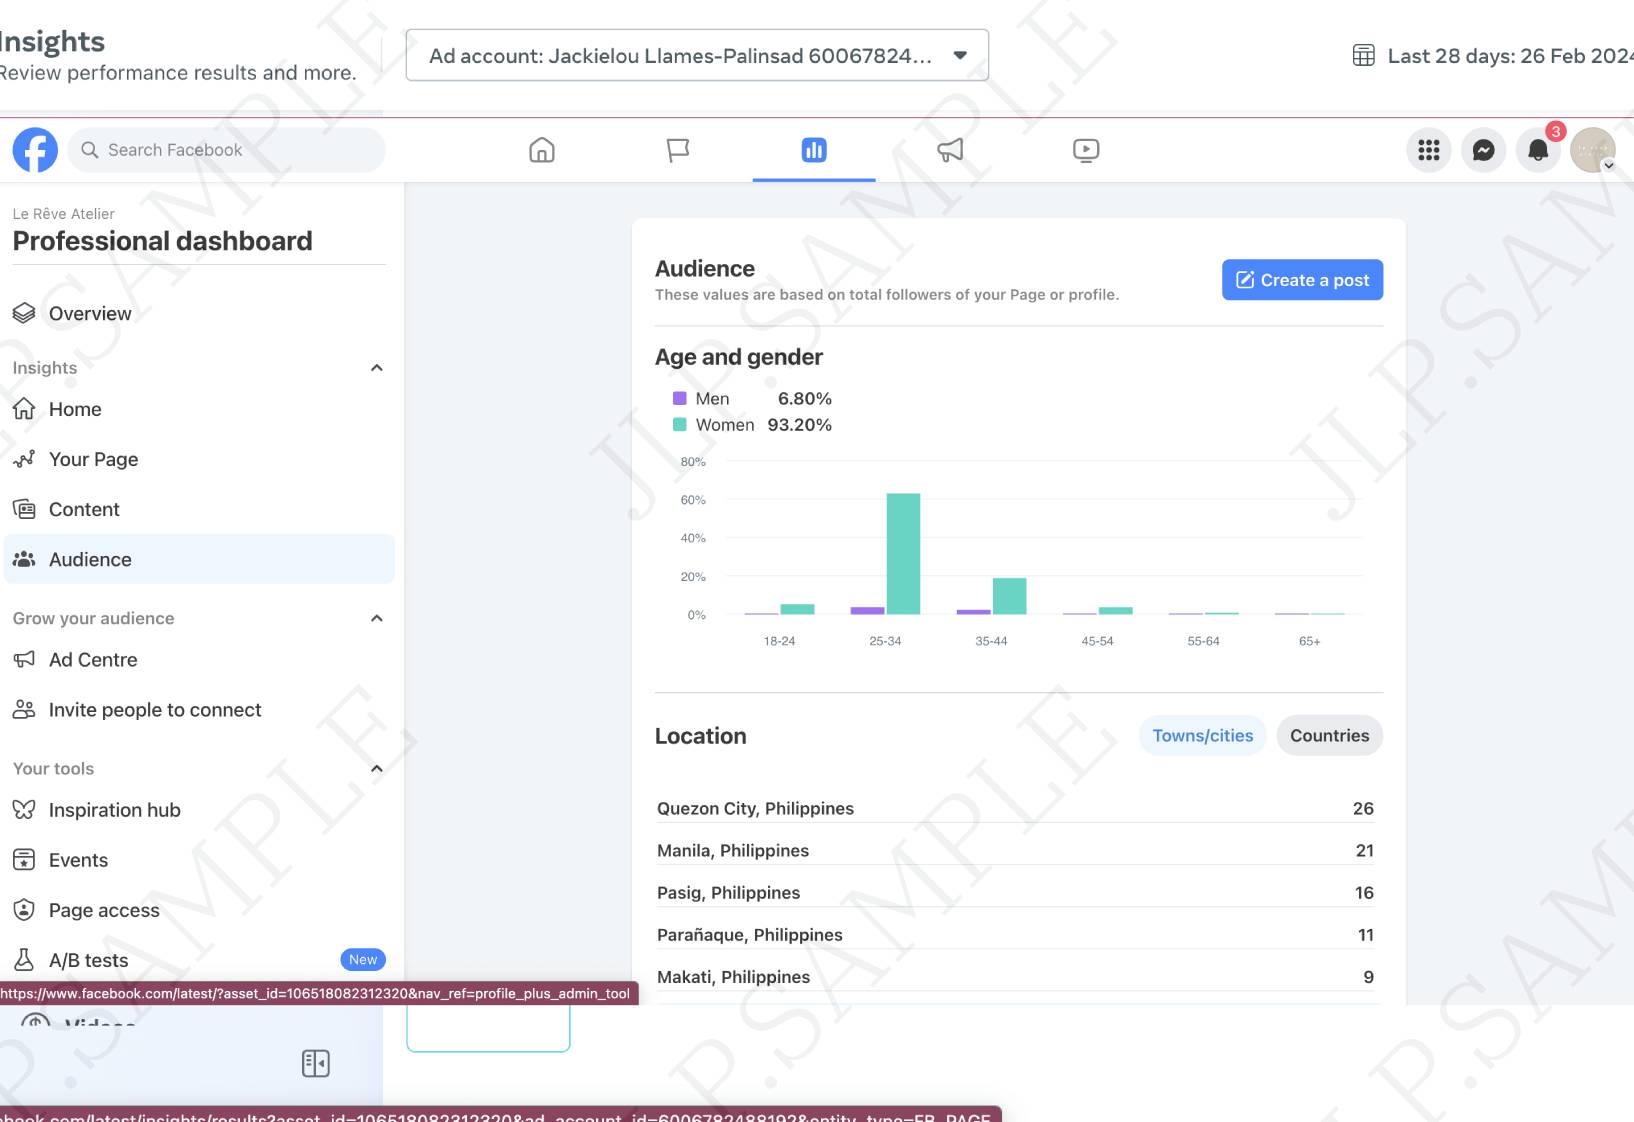
Task: Click the Professional dashboard heading
Action: (x=162, y=241)
